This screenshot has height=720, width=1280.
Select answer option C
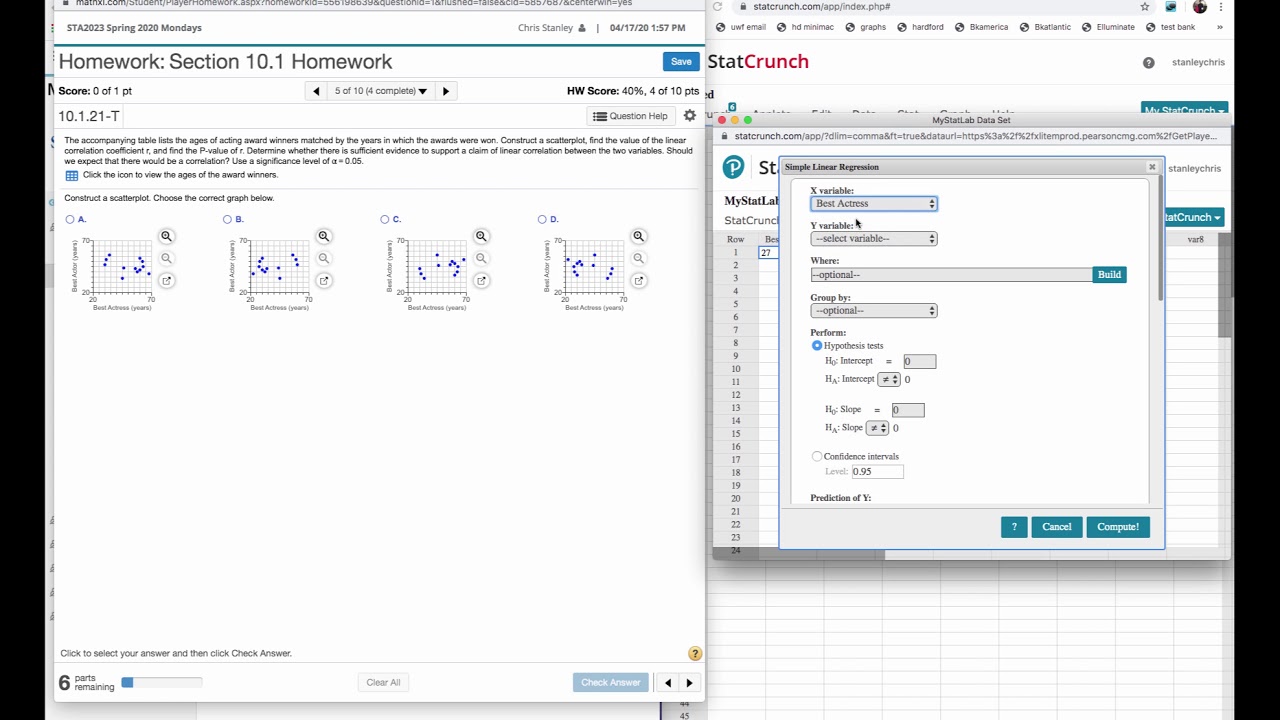(384, 219)
